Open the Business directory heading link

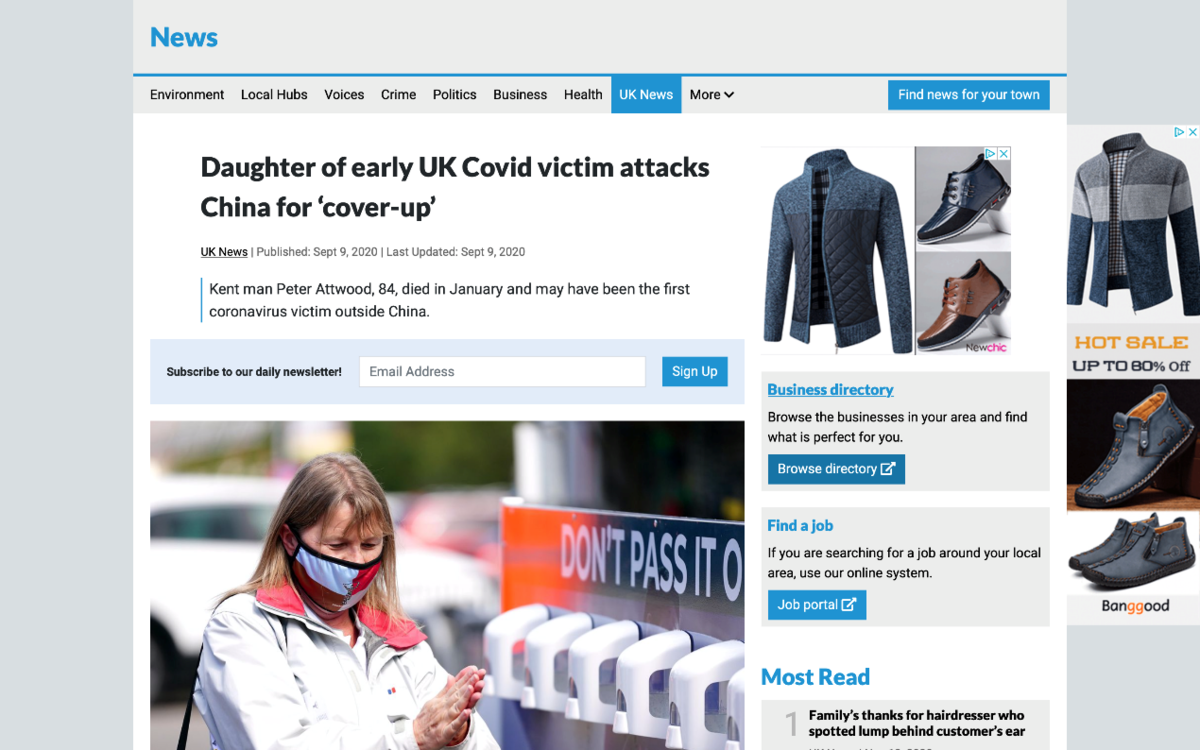tap(830, 390)
